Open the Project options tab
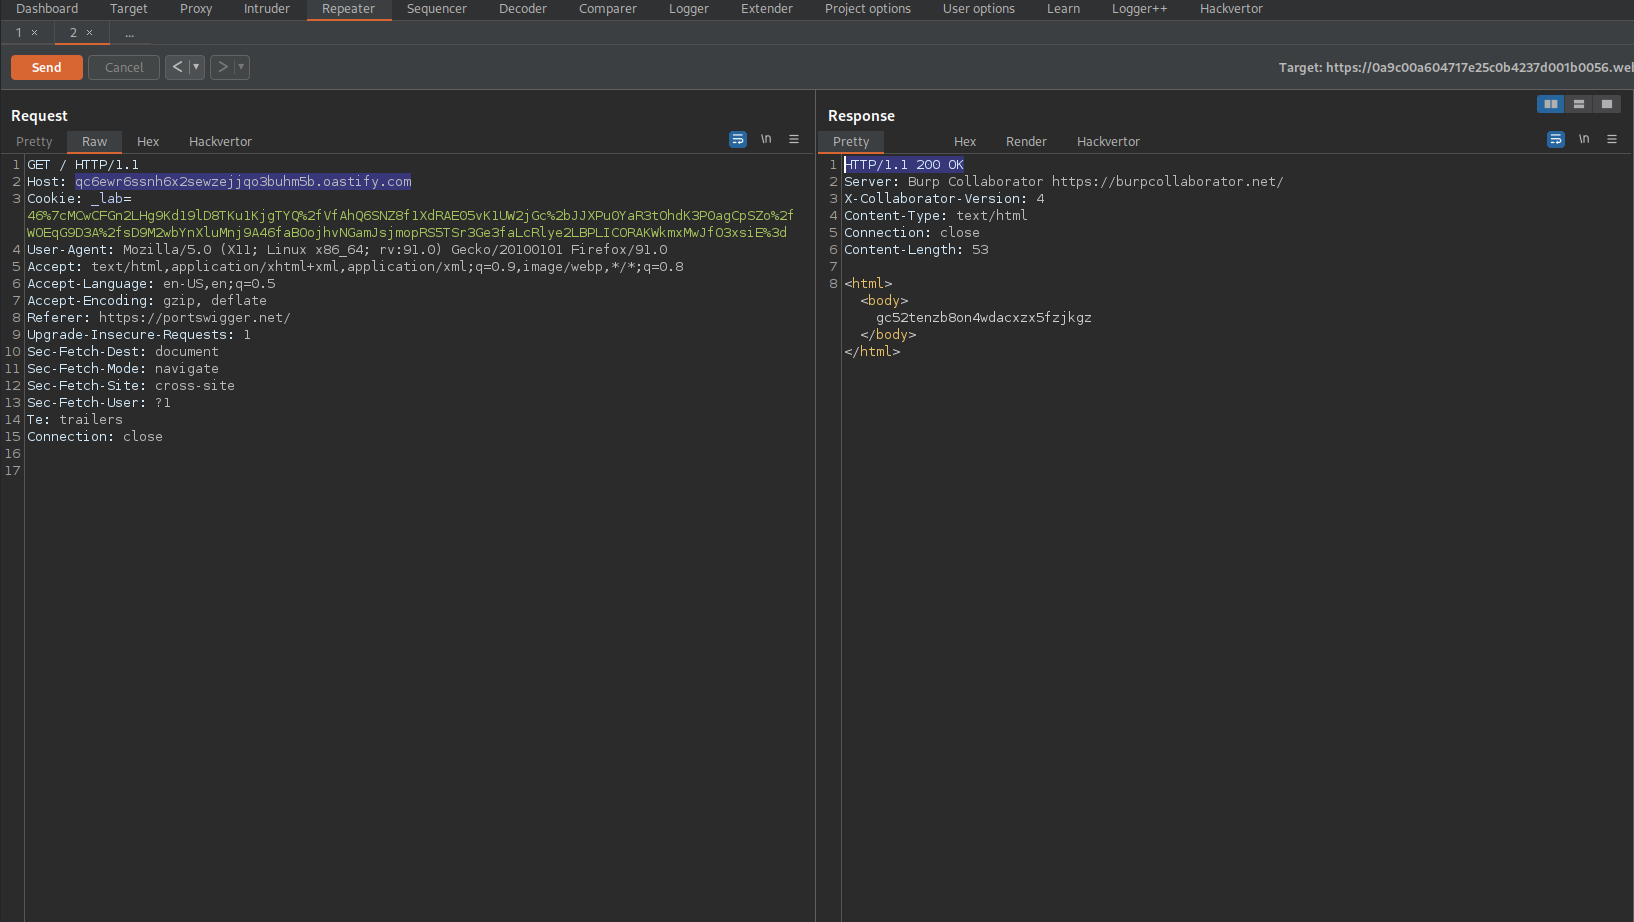The width and height of the screenshot is (1634, 922). pos(868,9)
